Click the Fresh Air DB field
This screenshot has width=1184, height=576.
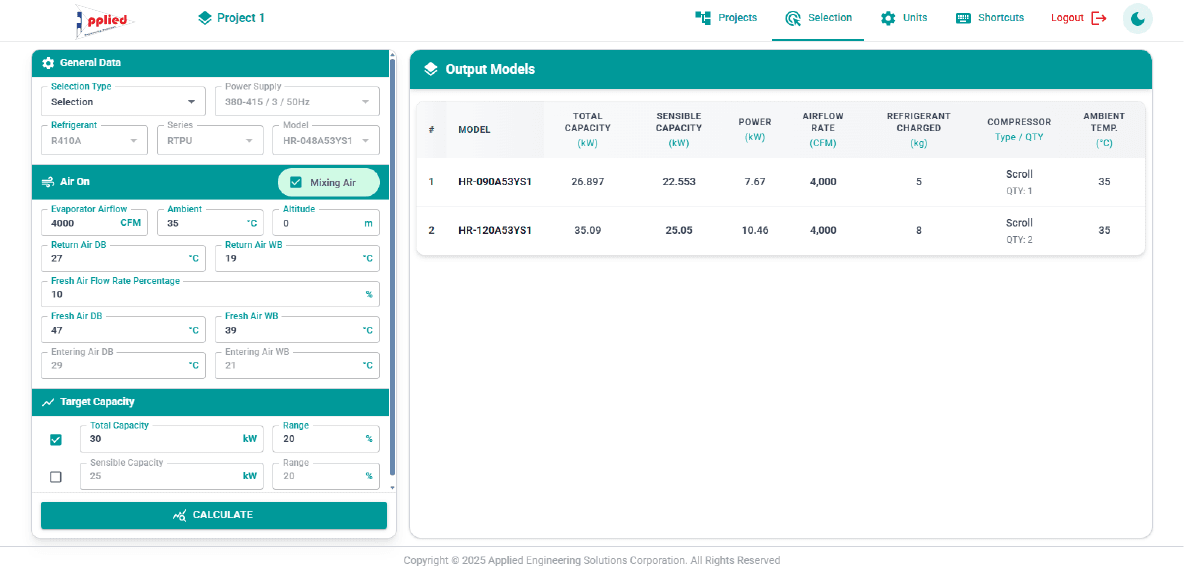[123, 330]
